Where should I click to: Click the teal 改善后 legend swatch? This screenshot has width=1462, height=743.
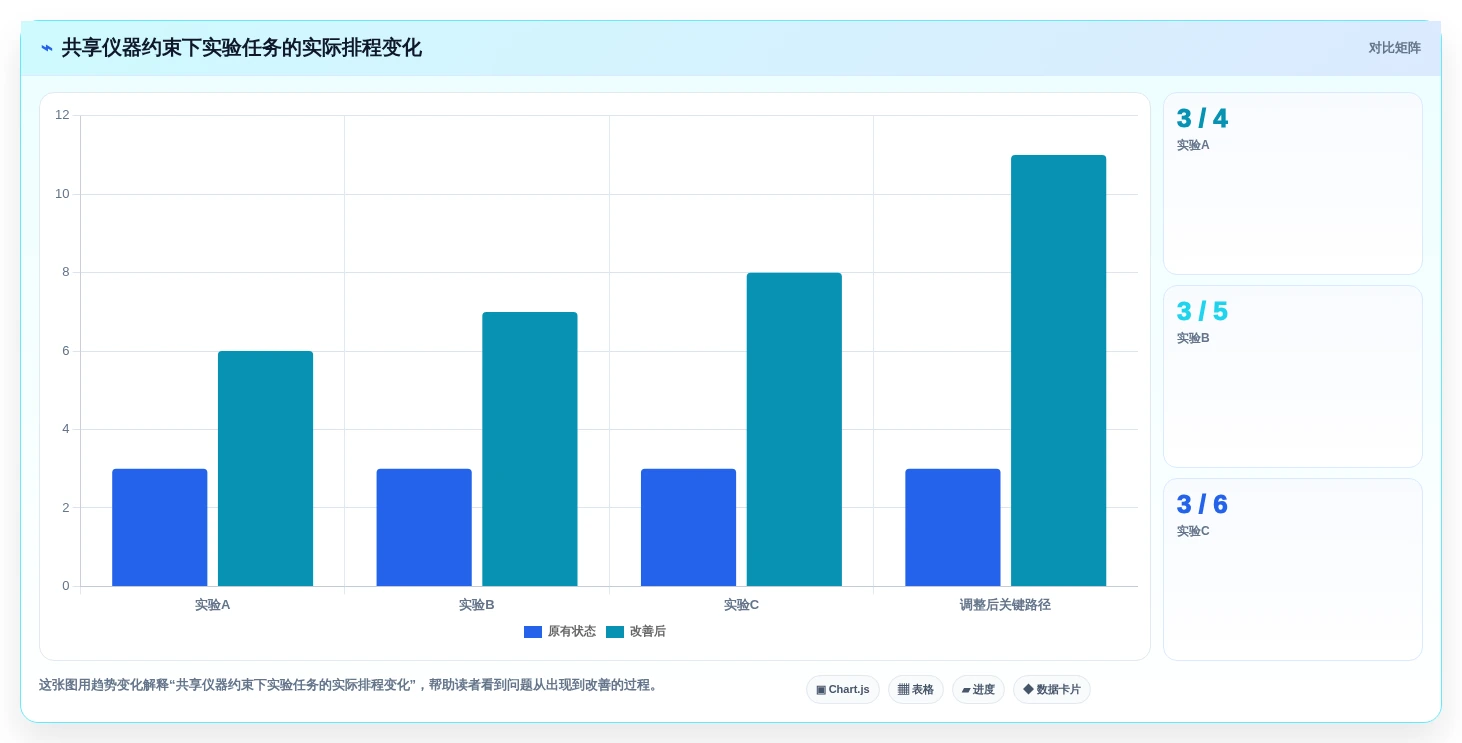tap(615, 632)
